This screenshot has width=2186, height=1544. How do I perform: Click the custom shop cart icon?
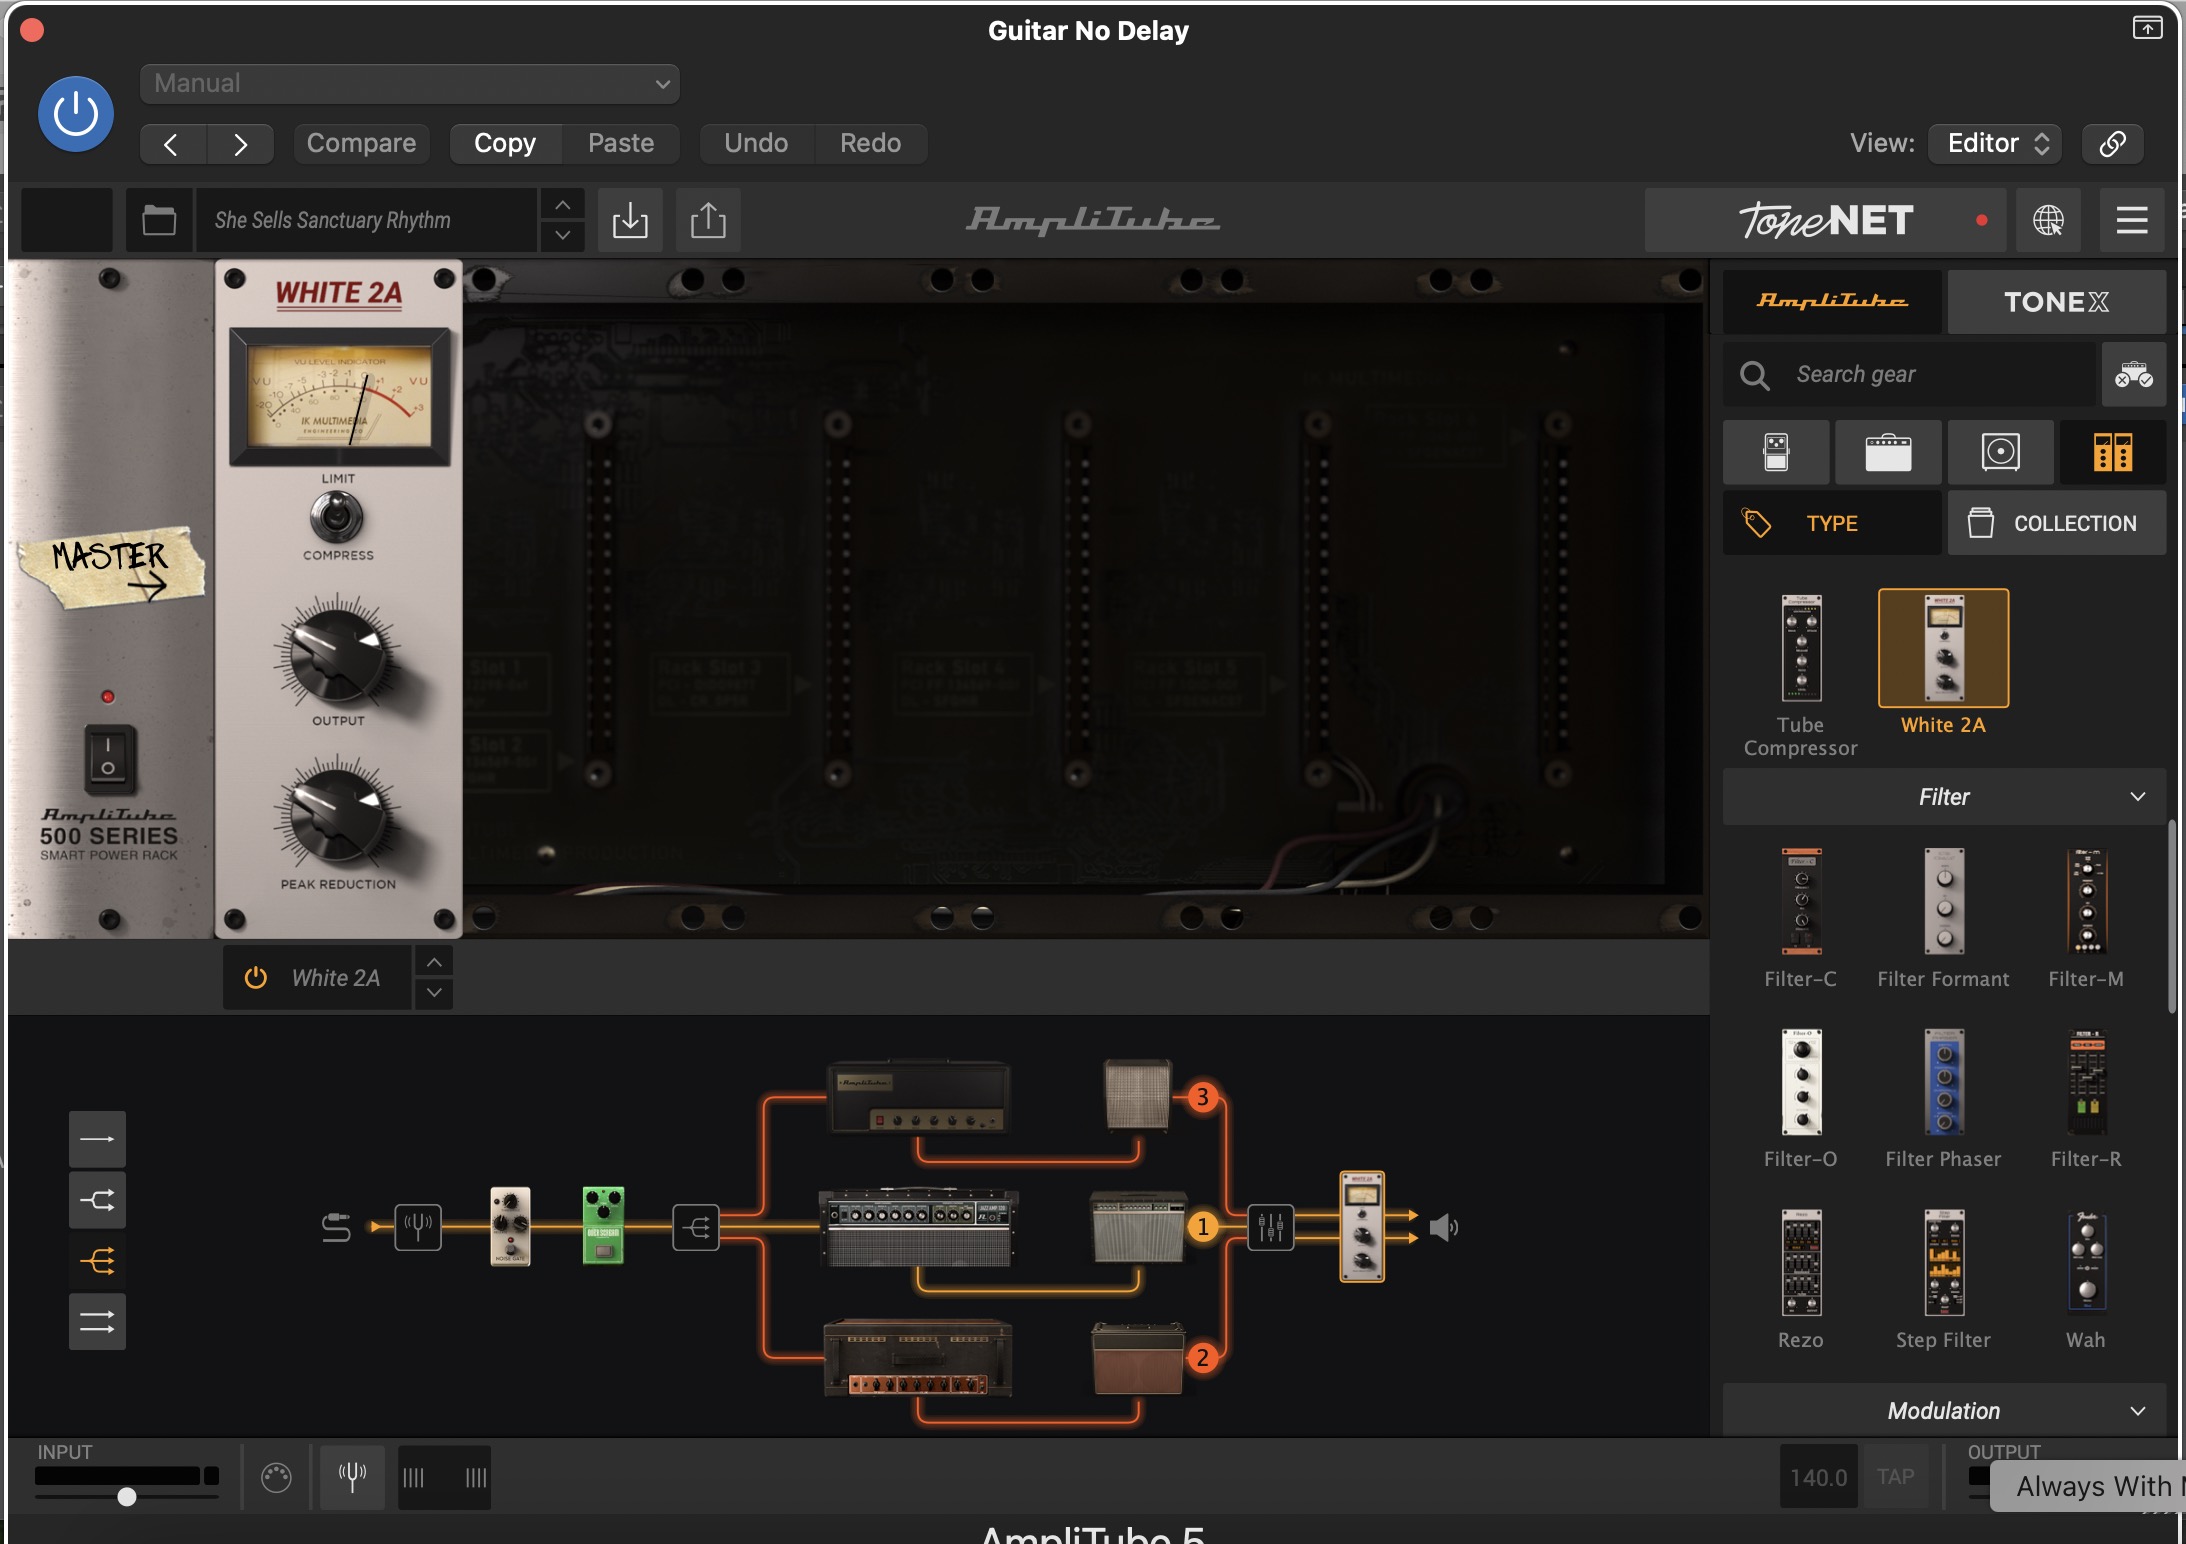pyautogui.click(x=2134, y=375)
